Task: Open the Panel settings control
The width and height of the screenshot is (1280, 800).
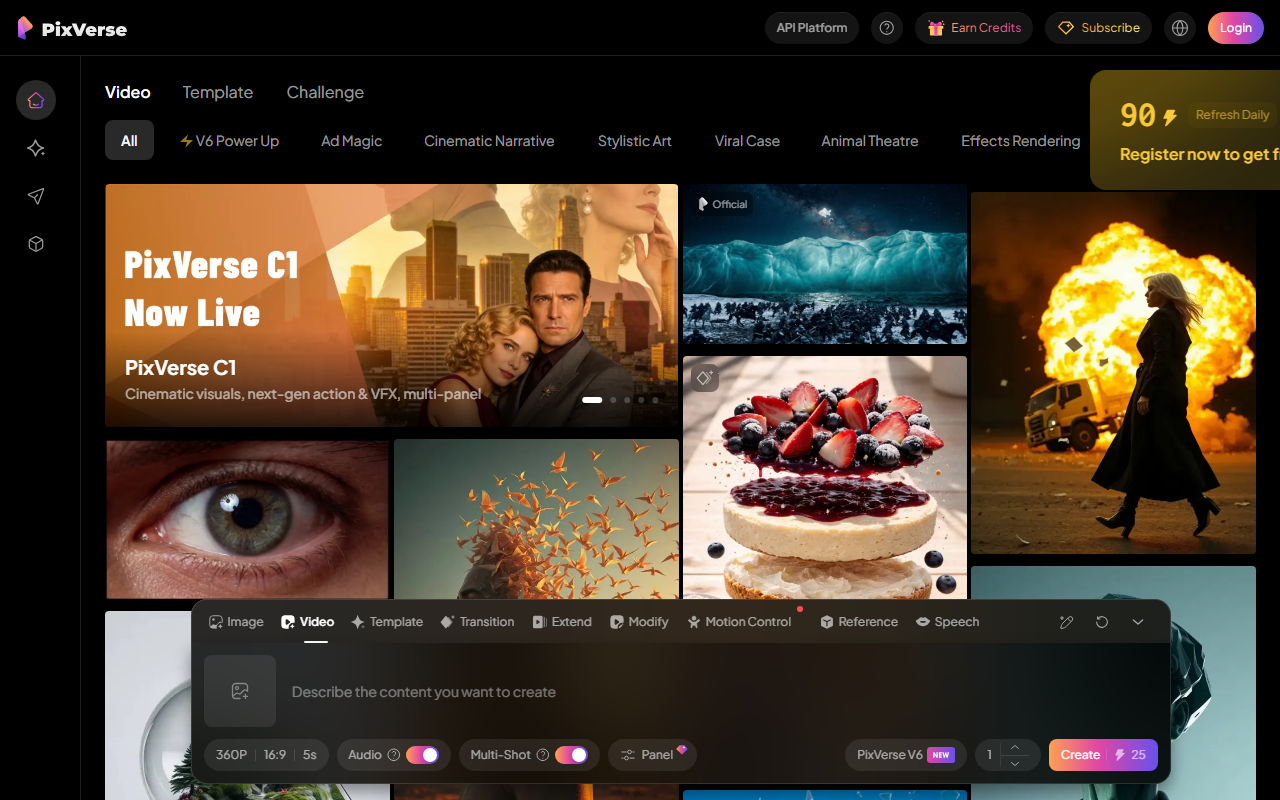Action: click(652, 755)
